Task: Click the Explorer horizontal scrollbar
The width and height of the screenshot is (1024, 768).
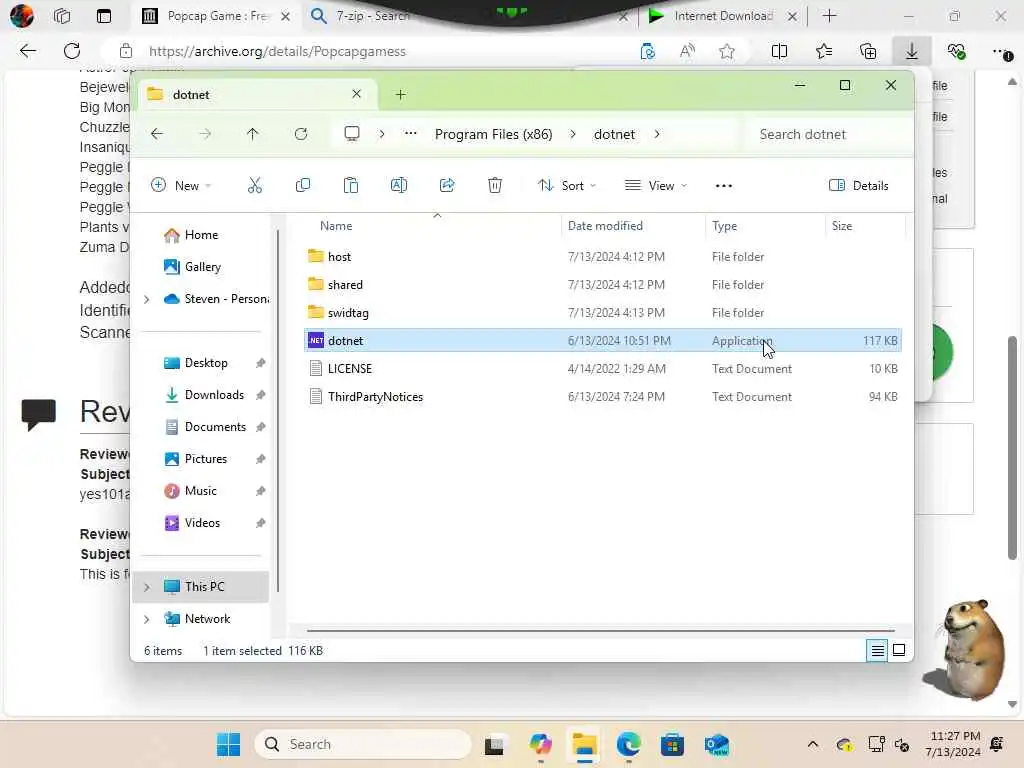Action: coord(601,631)
